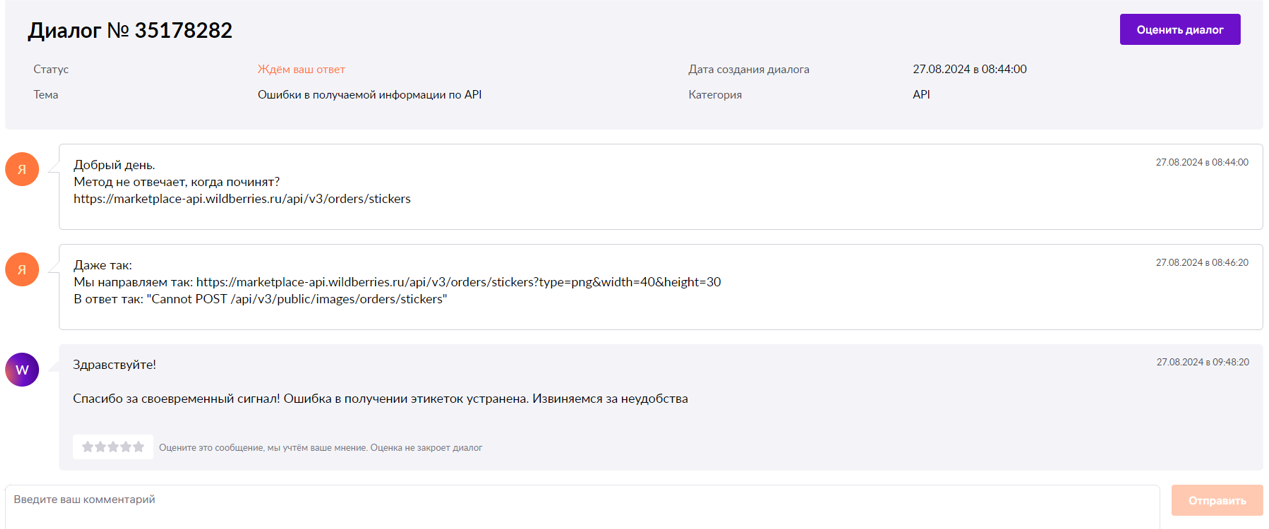Focus the "Введите ваш комментарий" input field
Viewport: 1269px width, 529px height.
583,506
